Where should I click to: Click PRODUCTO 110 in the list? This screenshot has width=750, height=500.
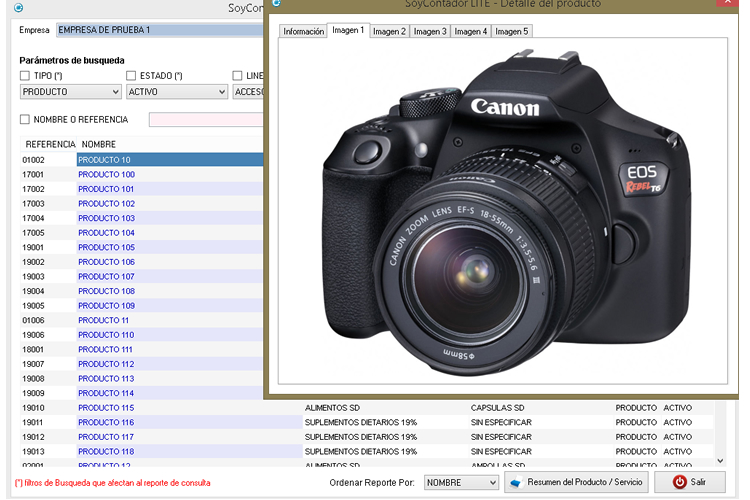click(x=106, y=335)
